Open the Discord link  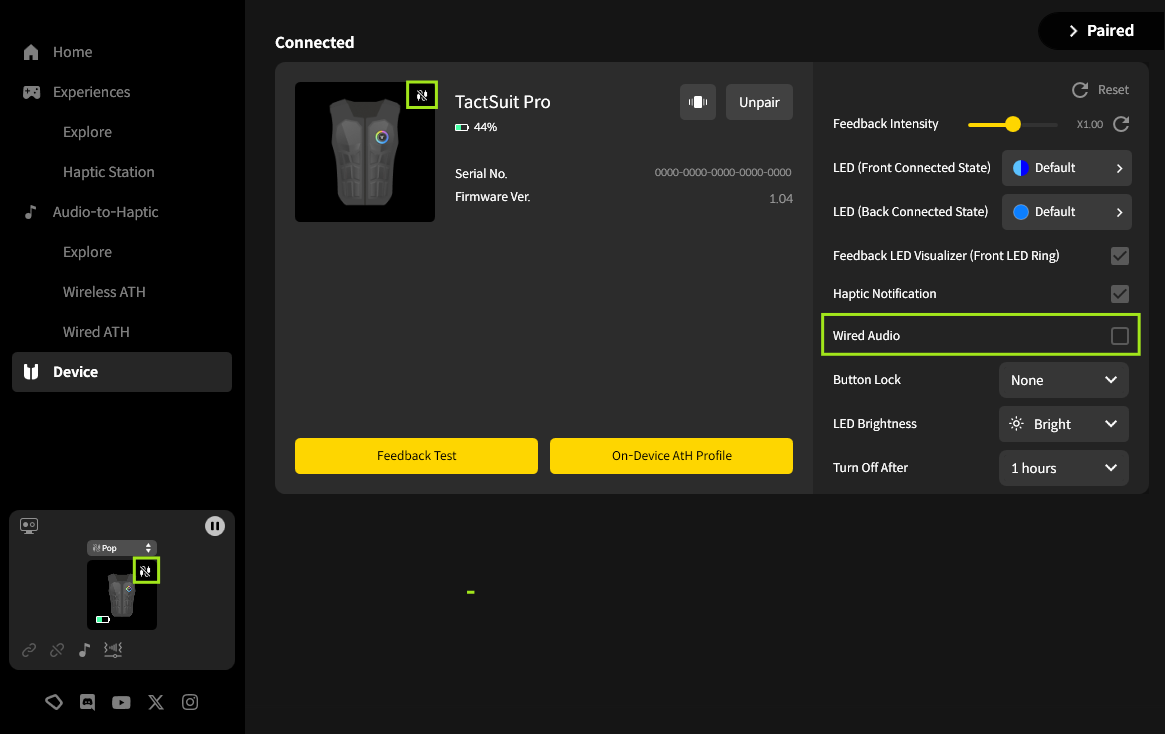click(88, 702)
